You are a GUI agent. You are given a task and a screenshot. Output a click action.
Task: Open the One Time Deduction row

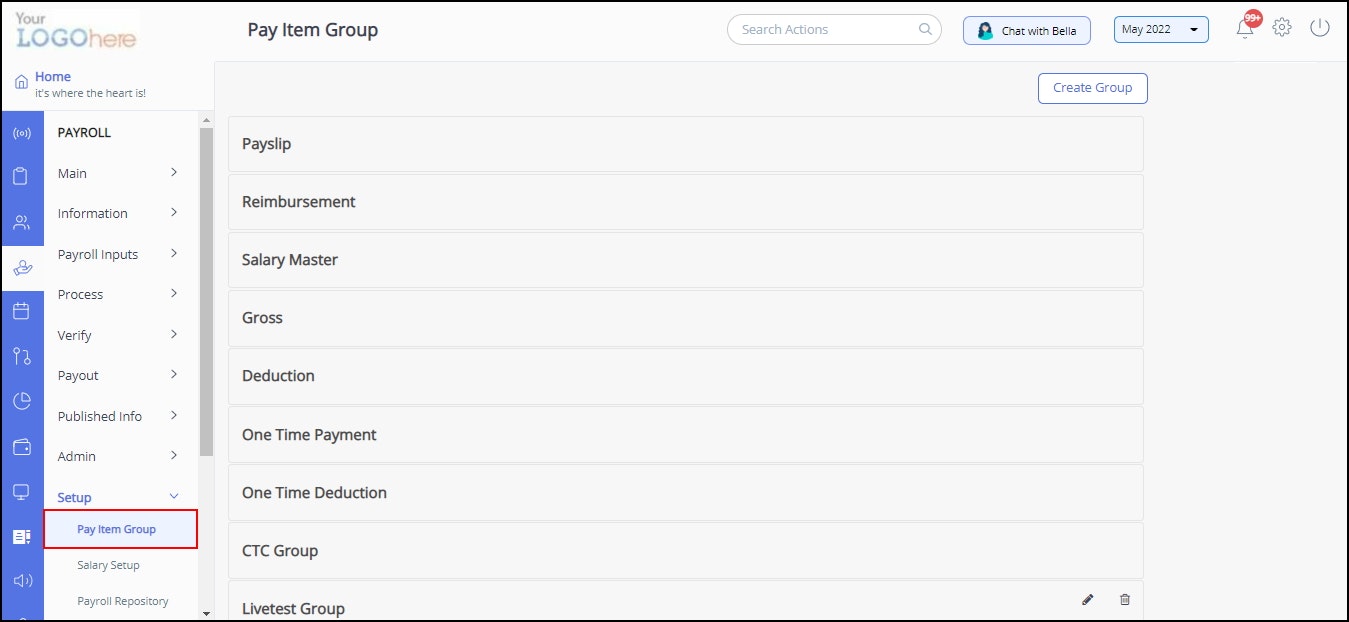[685, 492]
